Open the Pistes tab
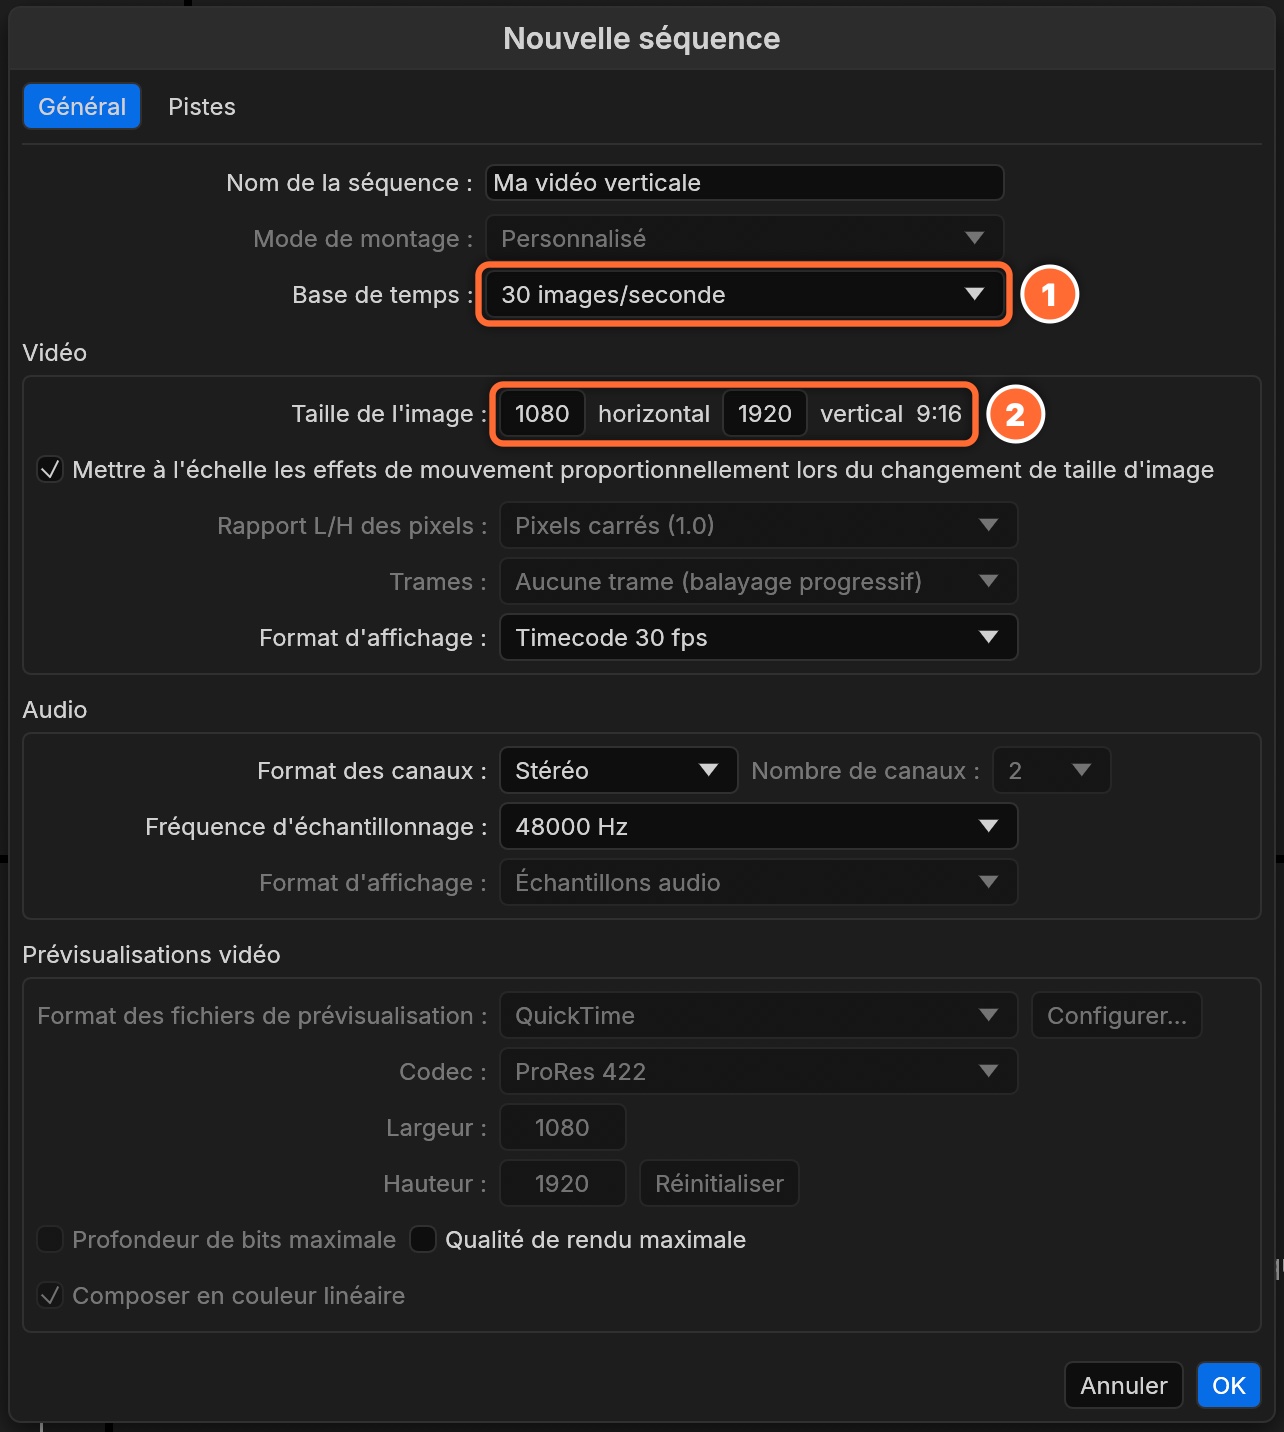 [x=202, y=107]
